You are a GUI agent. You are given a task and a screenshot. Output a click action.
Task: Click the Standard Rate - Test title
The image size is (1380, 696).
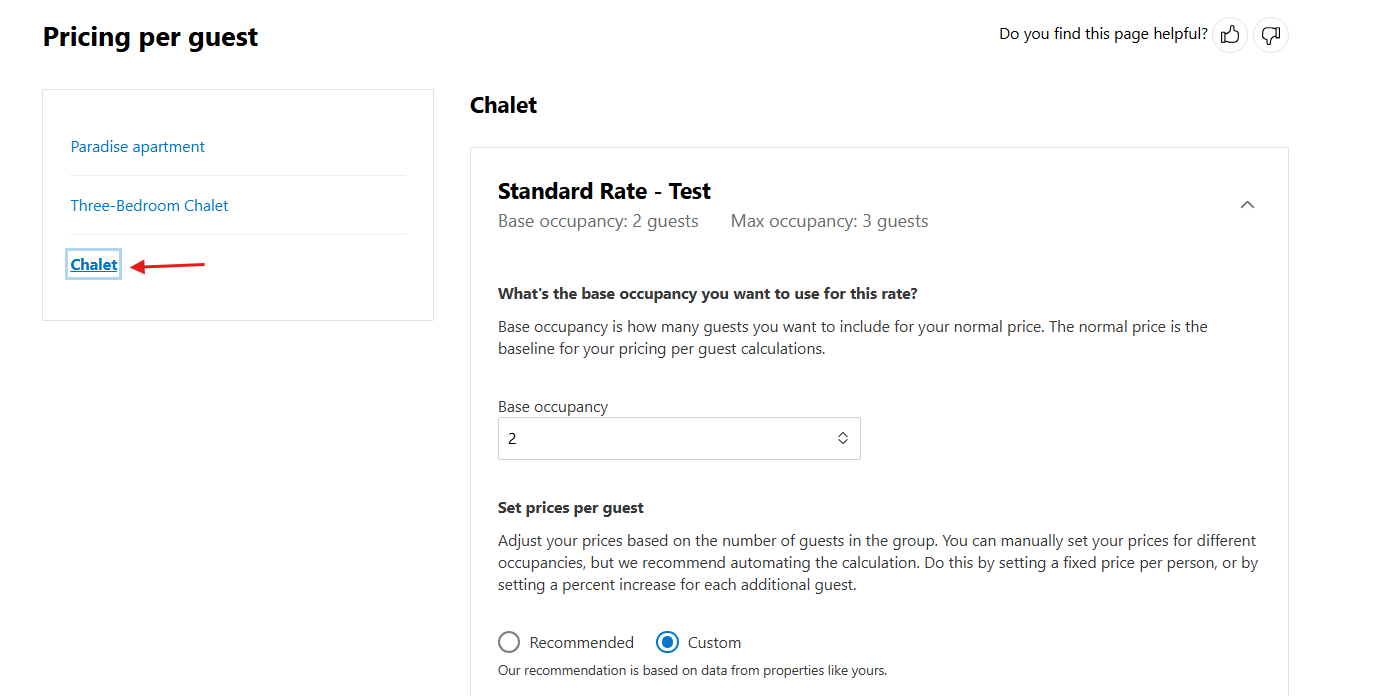click(x=604, y=191)
